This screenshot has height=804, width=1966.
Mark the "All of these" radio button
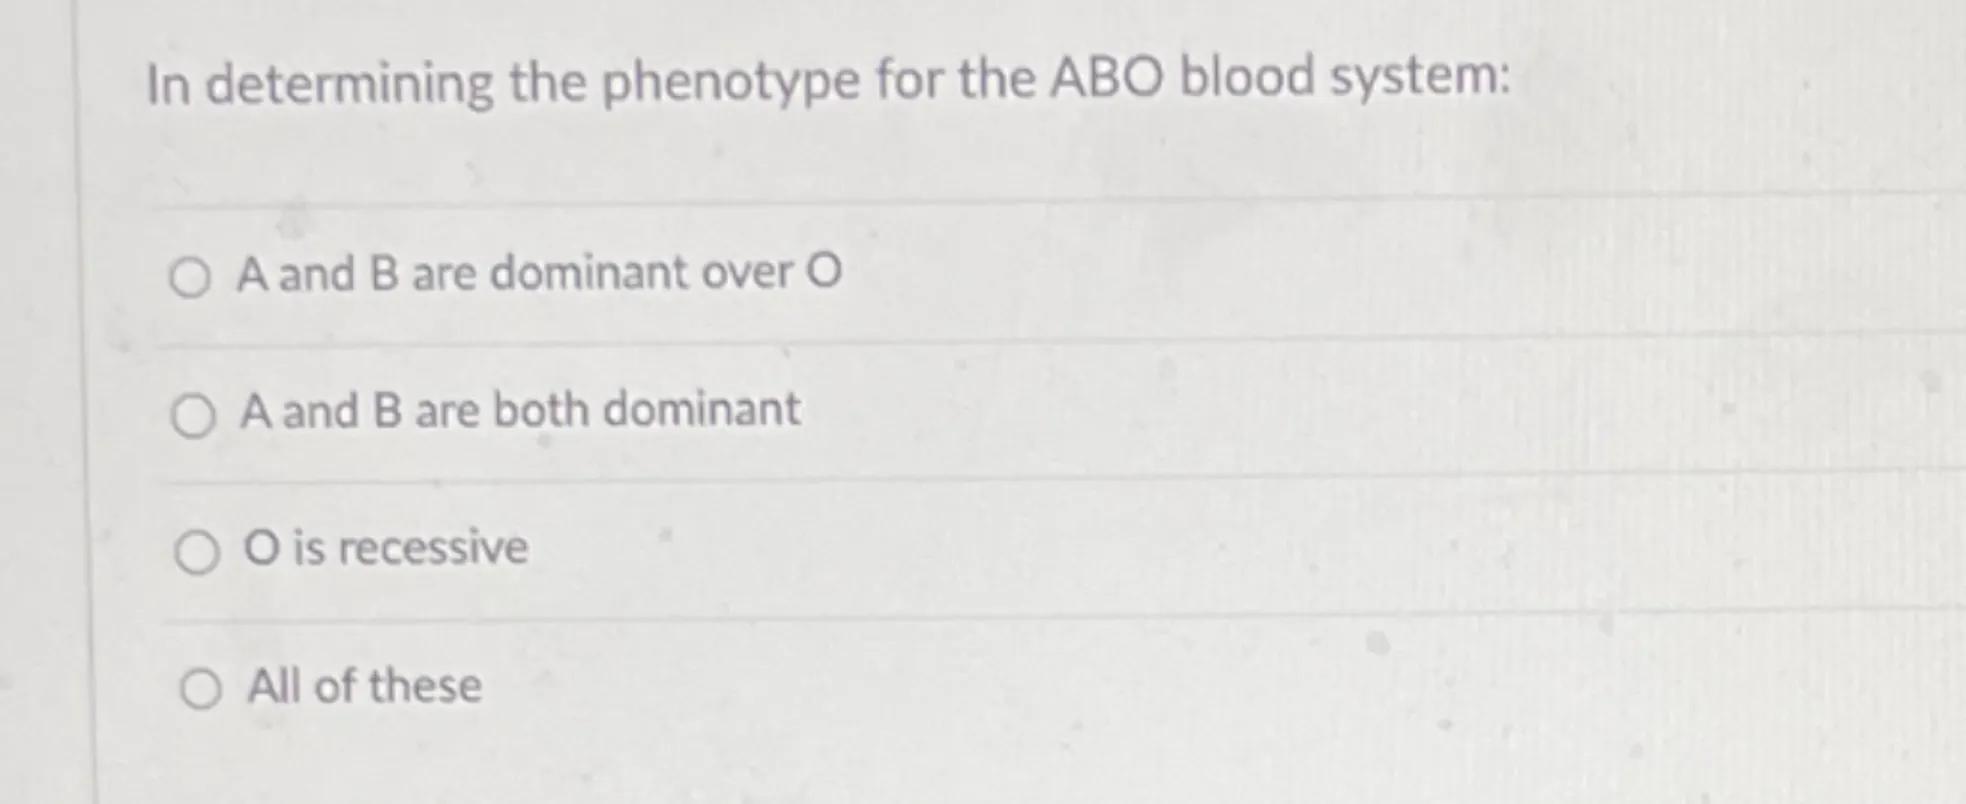click(x=201, y=690)
